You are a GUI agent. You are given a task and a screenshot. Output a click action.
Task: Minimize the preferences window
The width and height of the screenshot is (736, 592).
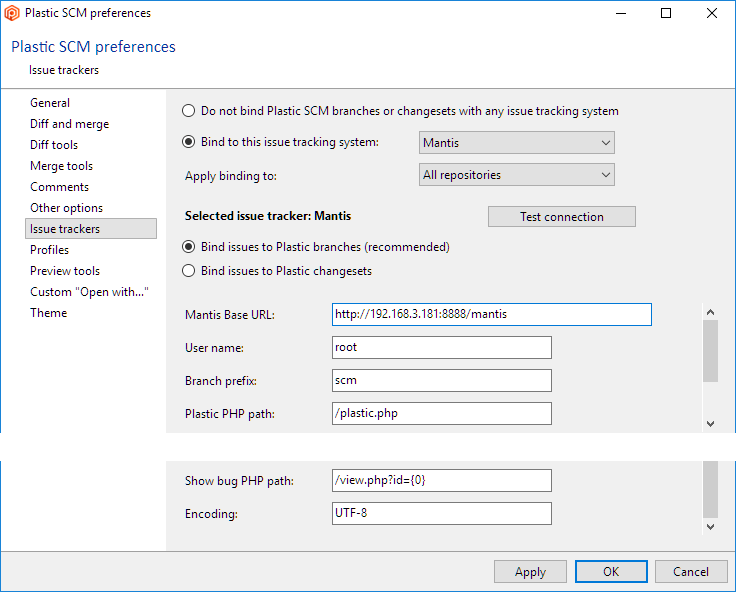click(x=621, y=13)
